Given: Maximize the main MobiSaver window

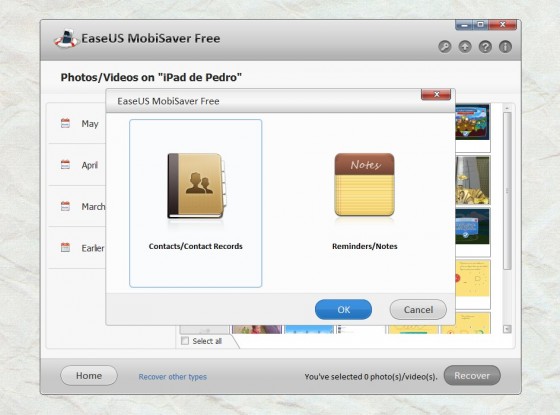Looking at the screenshot, I should coord(481,25).
